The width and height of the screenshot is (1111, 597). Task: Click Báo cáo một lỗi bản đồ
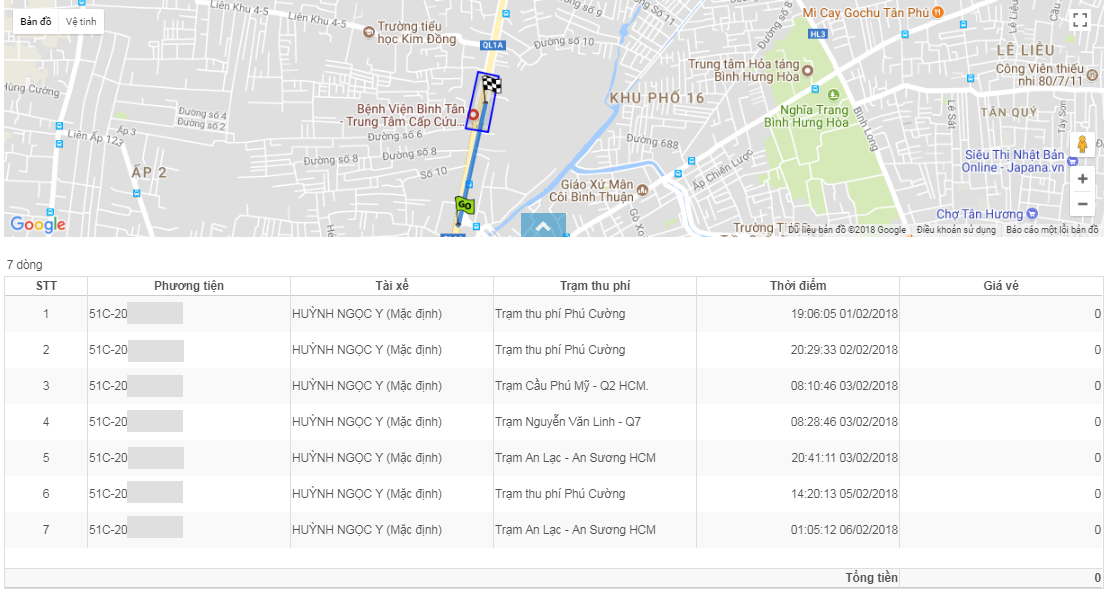point(1052,230)
